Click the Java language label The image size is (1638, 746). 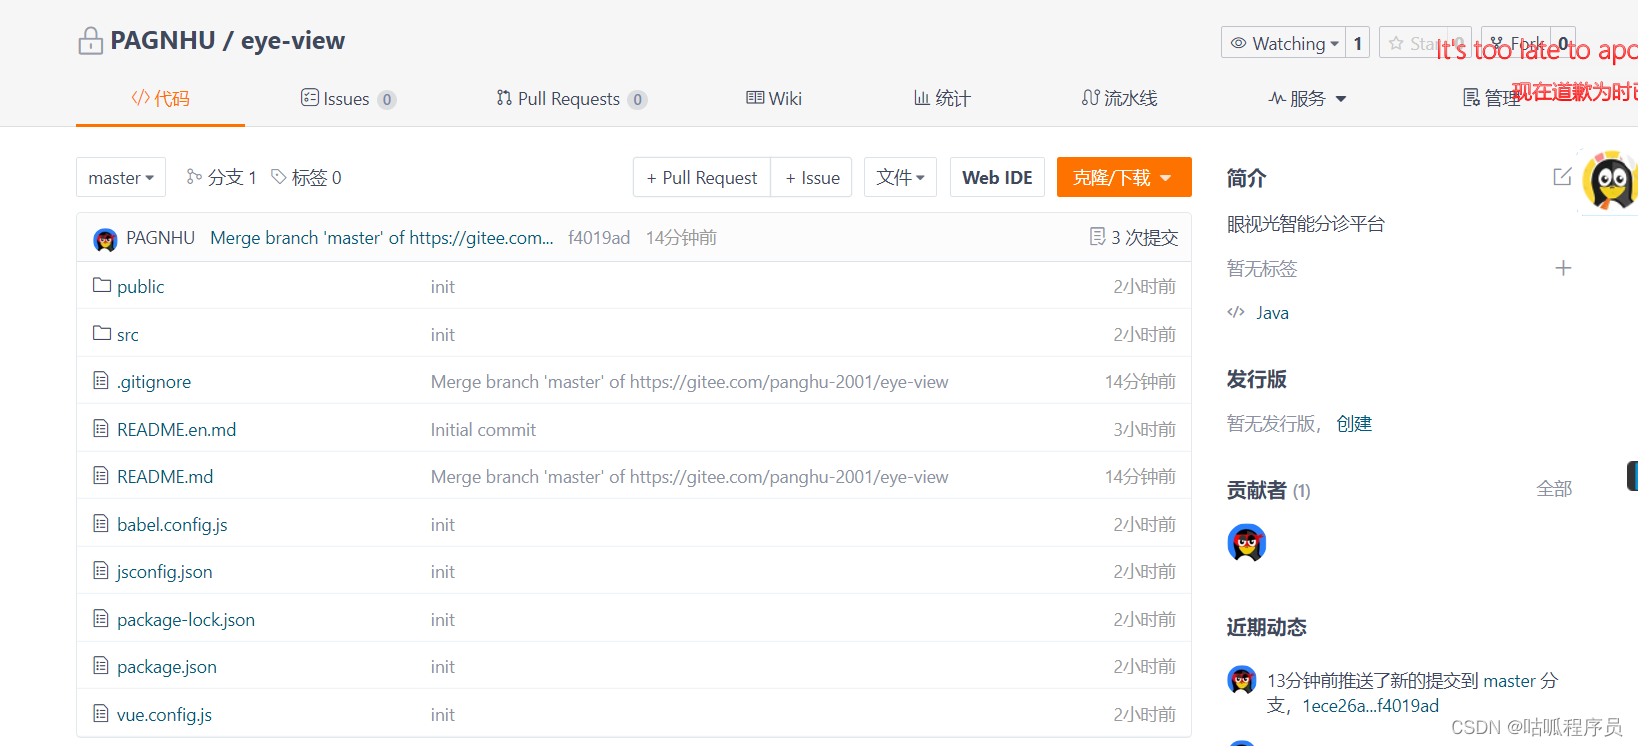1272,313
